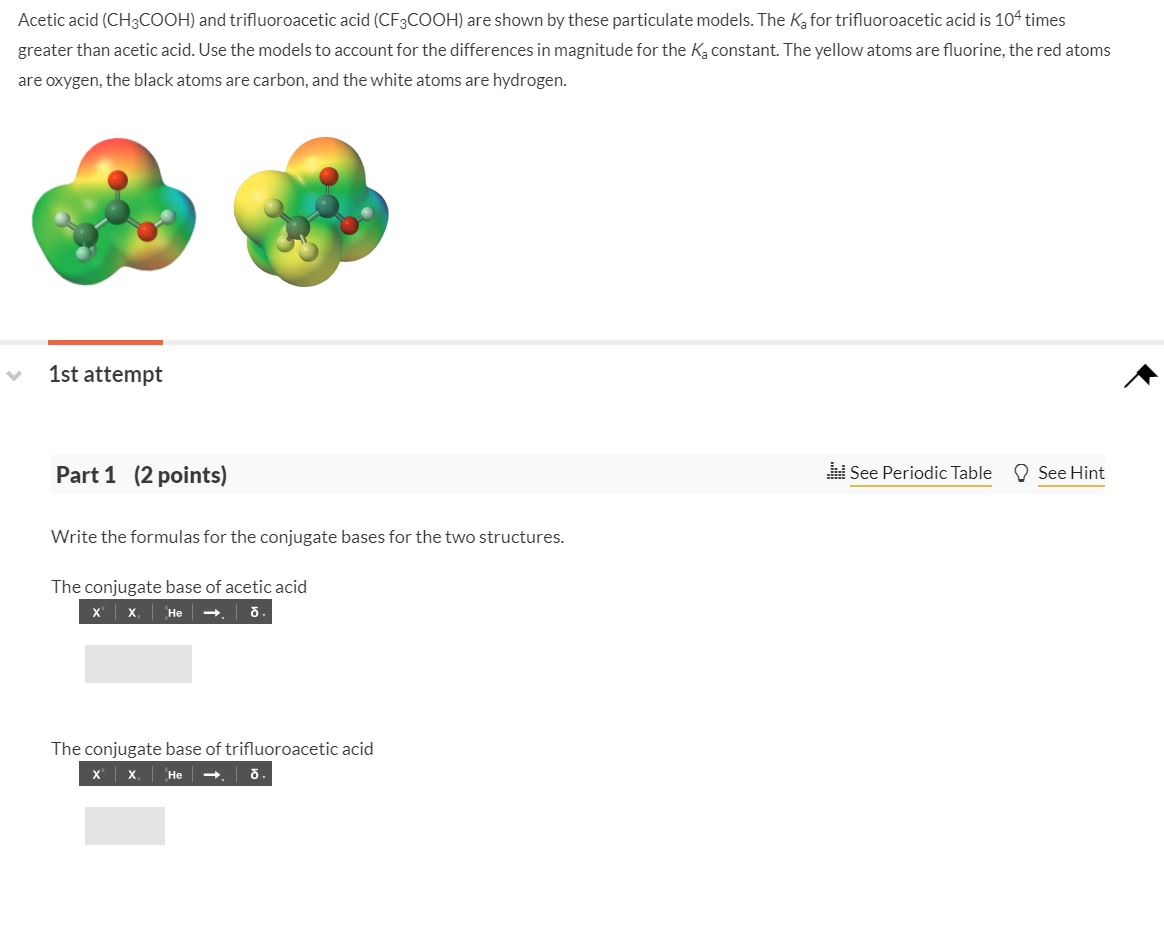
Task: Select subscript in the trifluoroacetic acid toolbar
Action: (x=131, y=773)
